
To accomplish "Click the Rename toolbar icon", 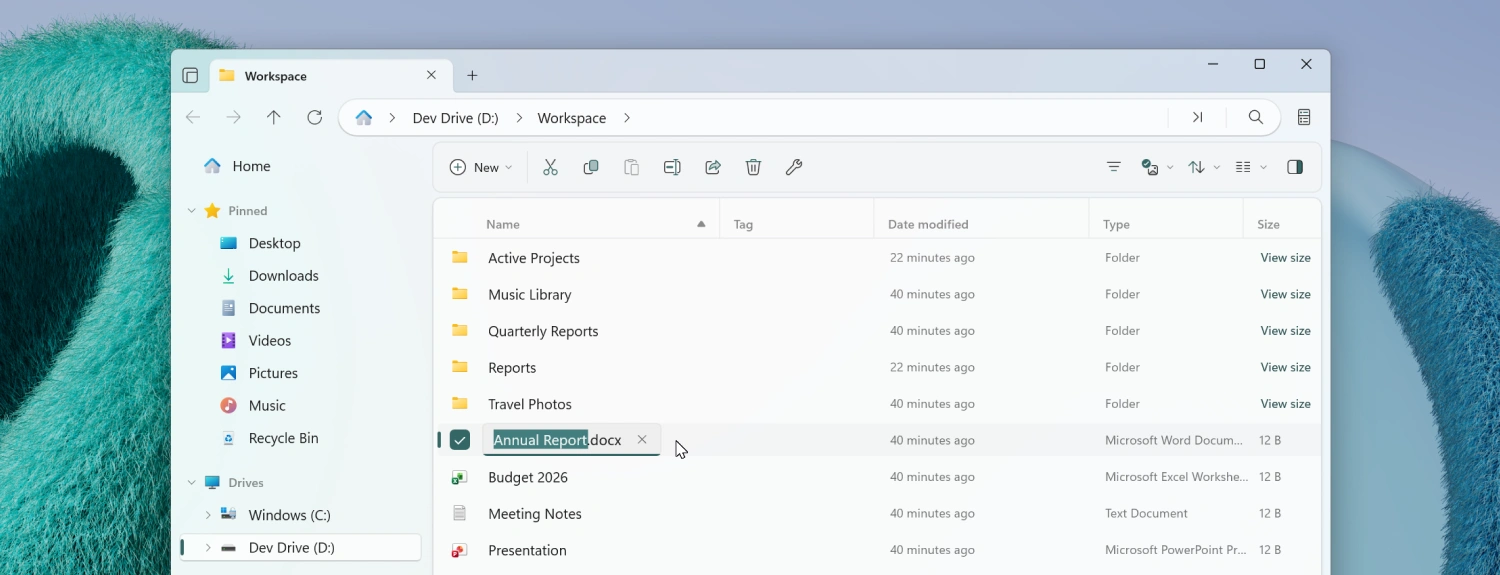I will [672, 167].
